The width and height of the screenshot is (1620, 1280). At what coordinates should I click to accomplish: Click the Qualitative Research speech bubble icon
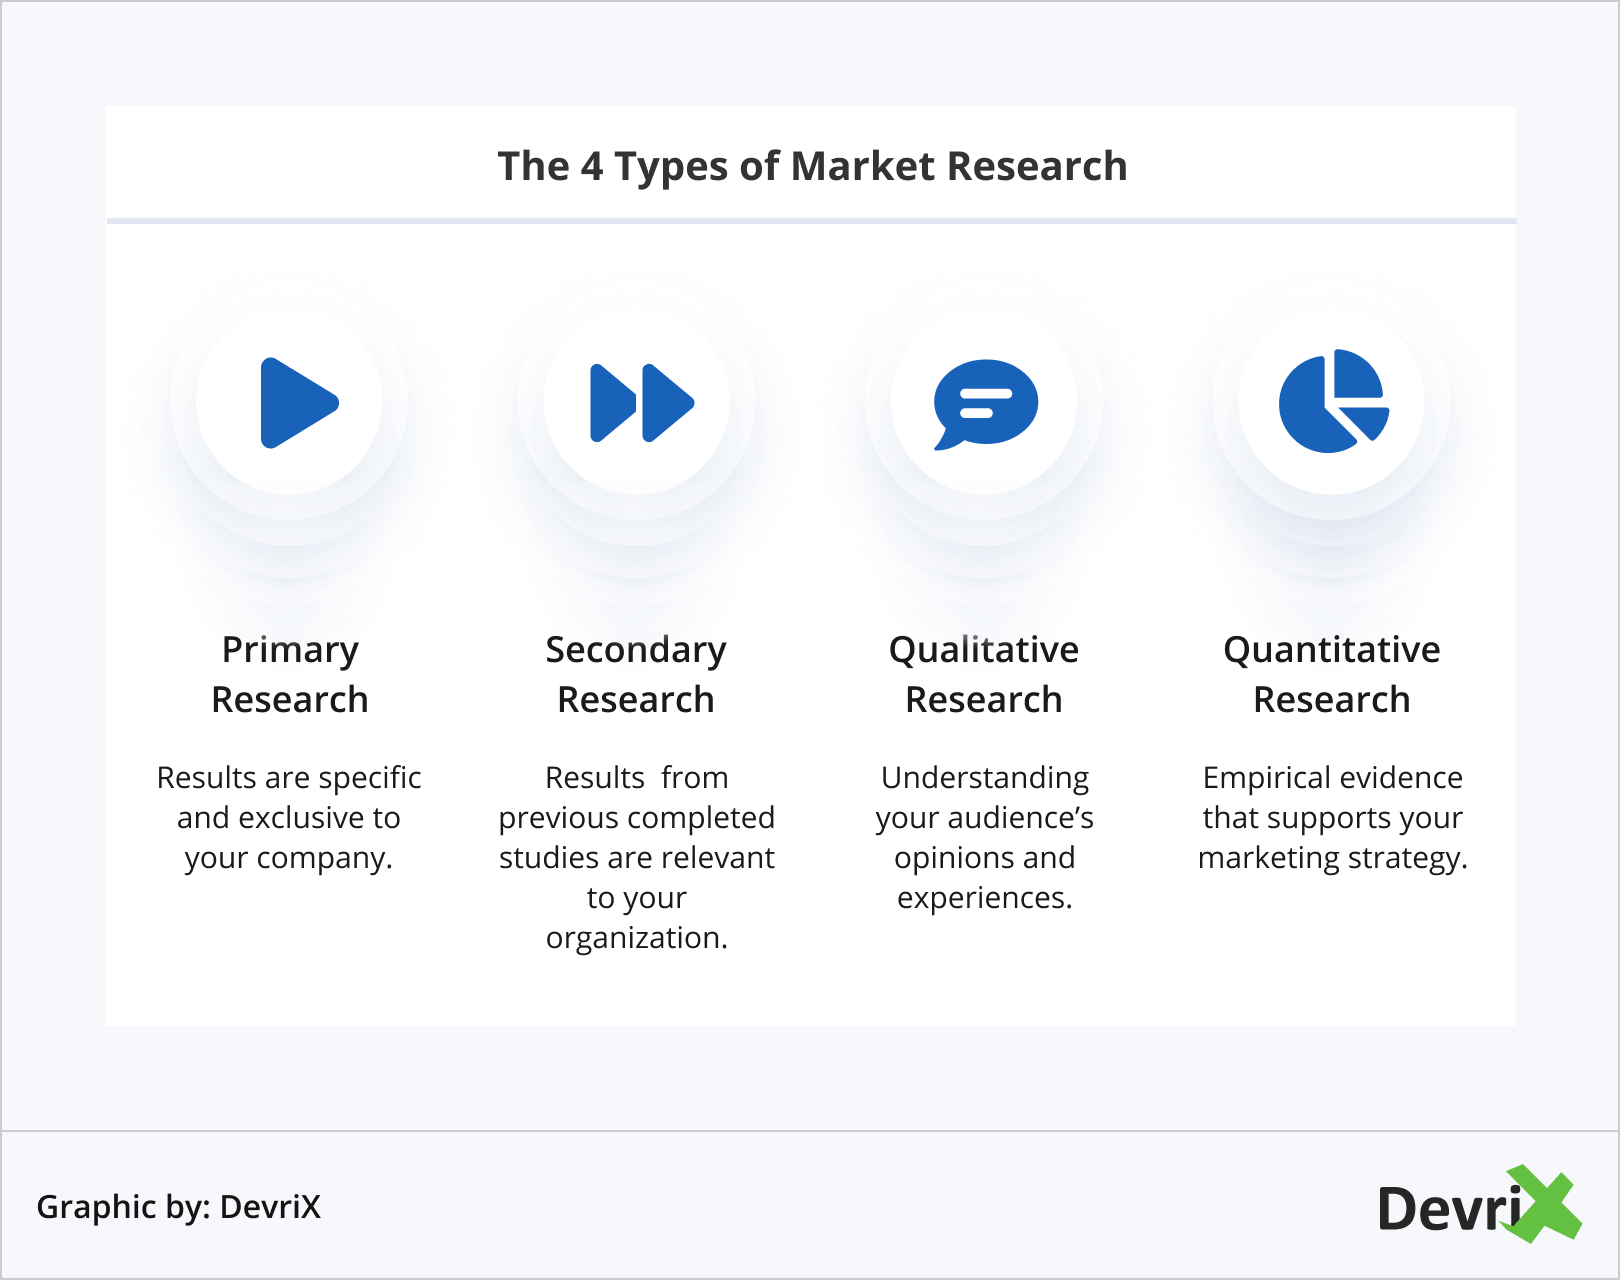(985, 402)
